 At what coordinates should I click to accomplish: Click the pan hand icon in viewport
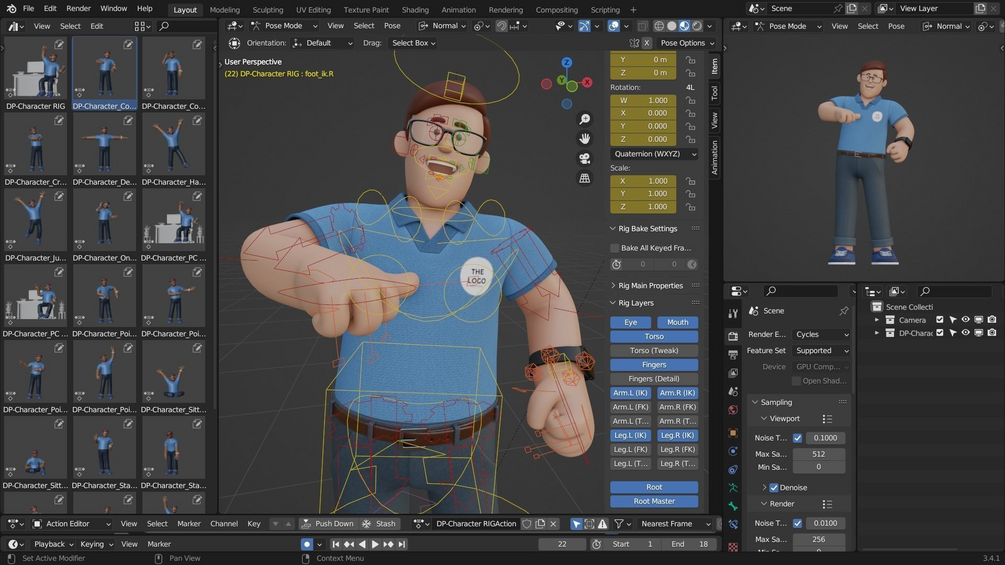click(585, 139)
